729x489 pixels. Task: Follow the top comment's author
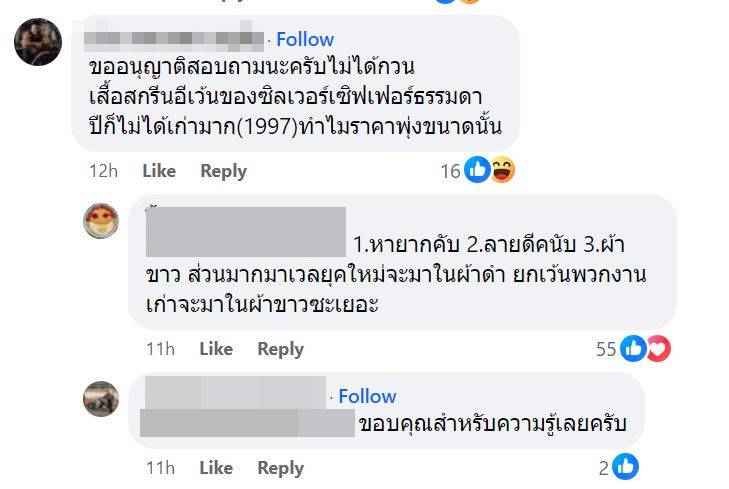coord(305,39)
